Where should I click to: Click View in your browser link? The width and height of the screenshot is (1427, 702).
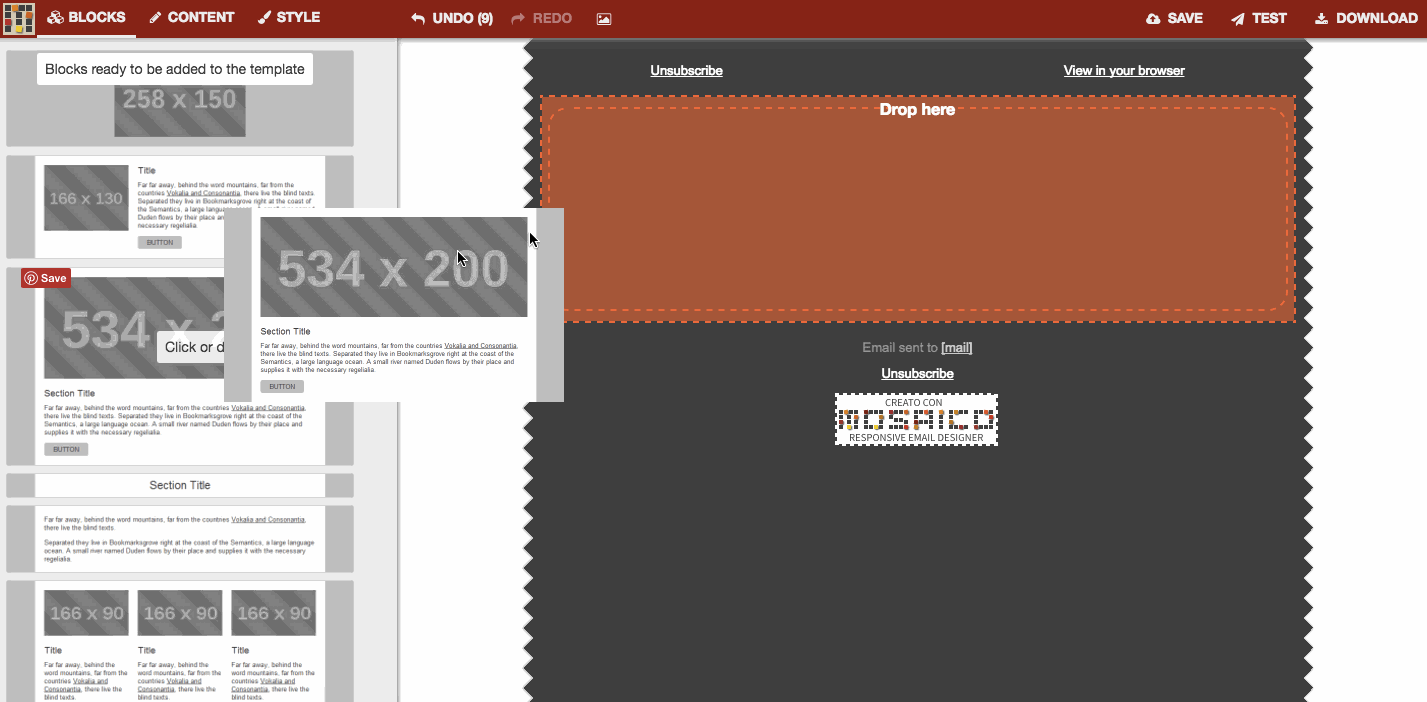[x=1124, y=71]
